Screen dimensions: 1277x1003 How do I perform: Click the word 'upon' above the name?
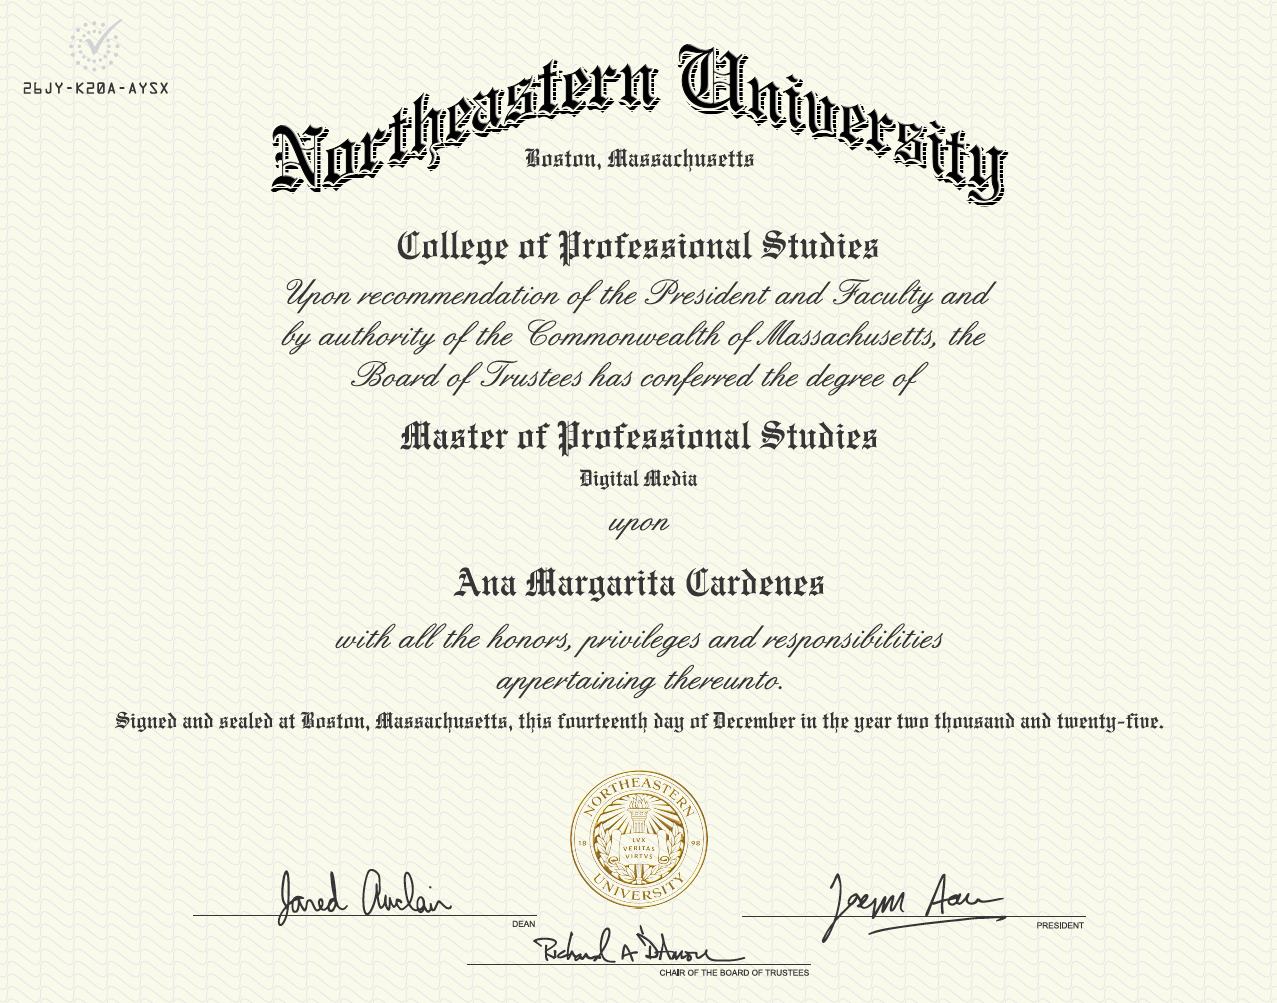pos(639,524)
